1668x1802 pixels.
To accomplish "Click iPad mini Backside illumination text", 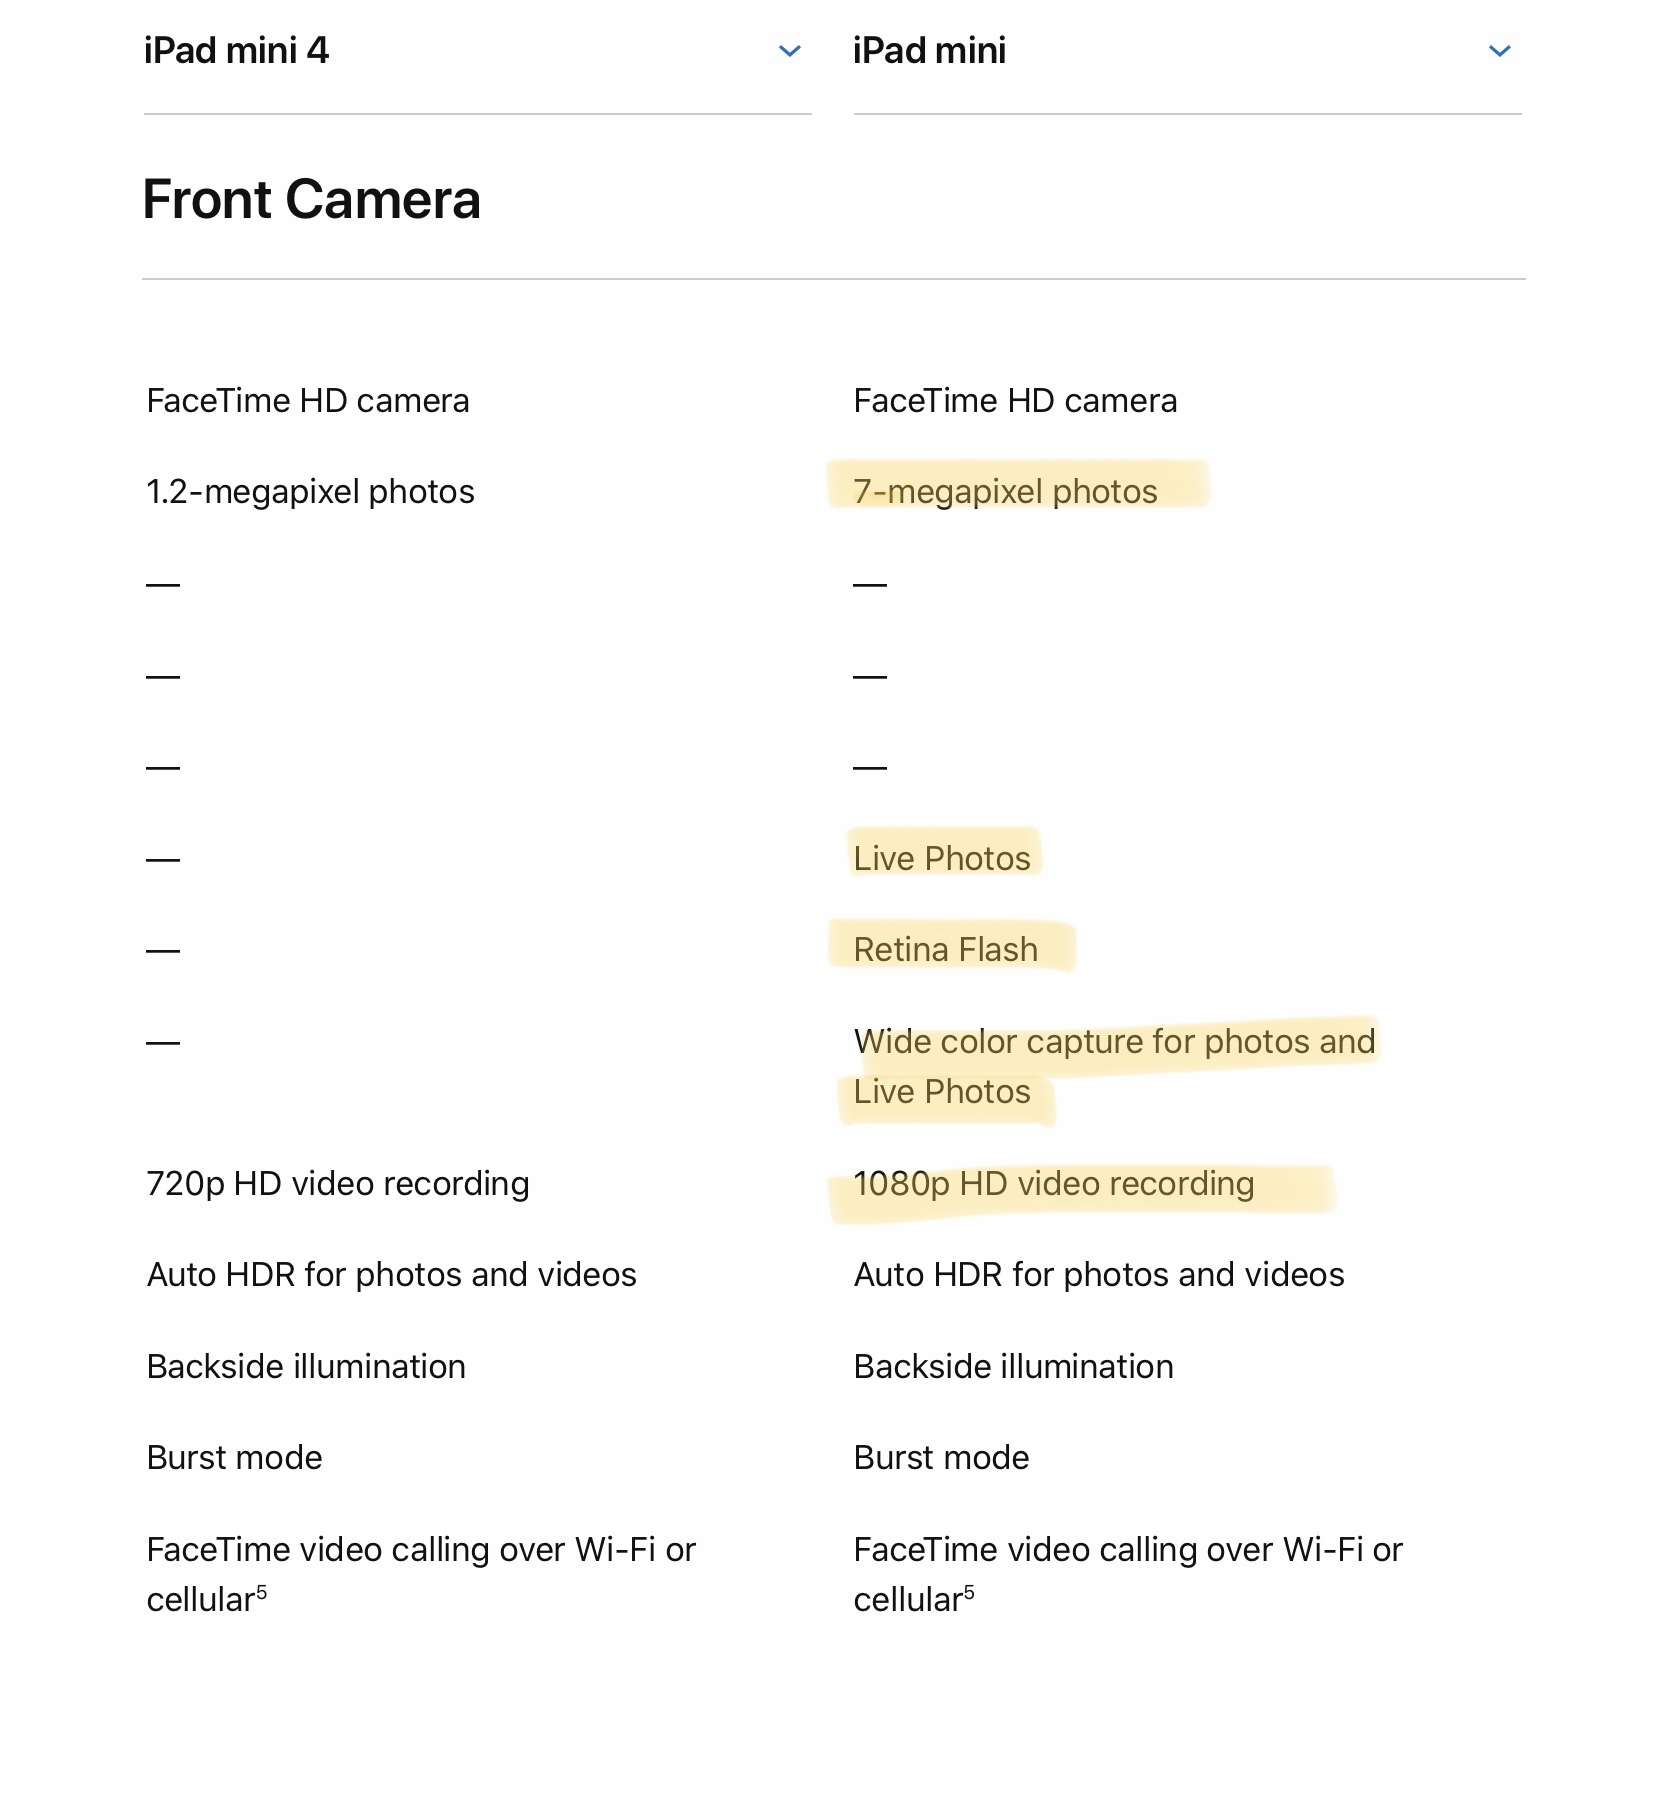I will click(x=1013, y=1366).
